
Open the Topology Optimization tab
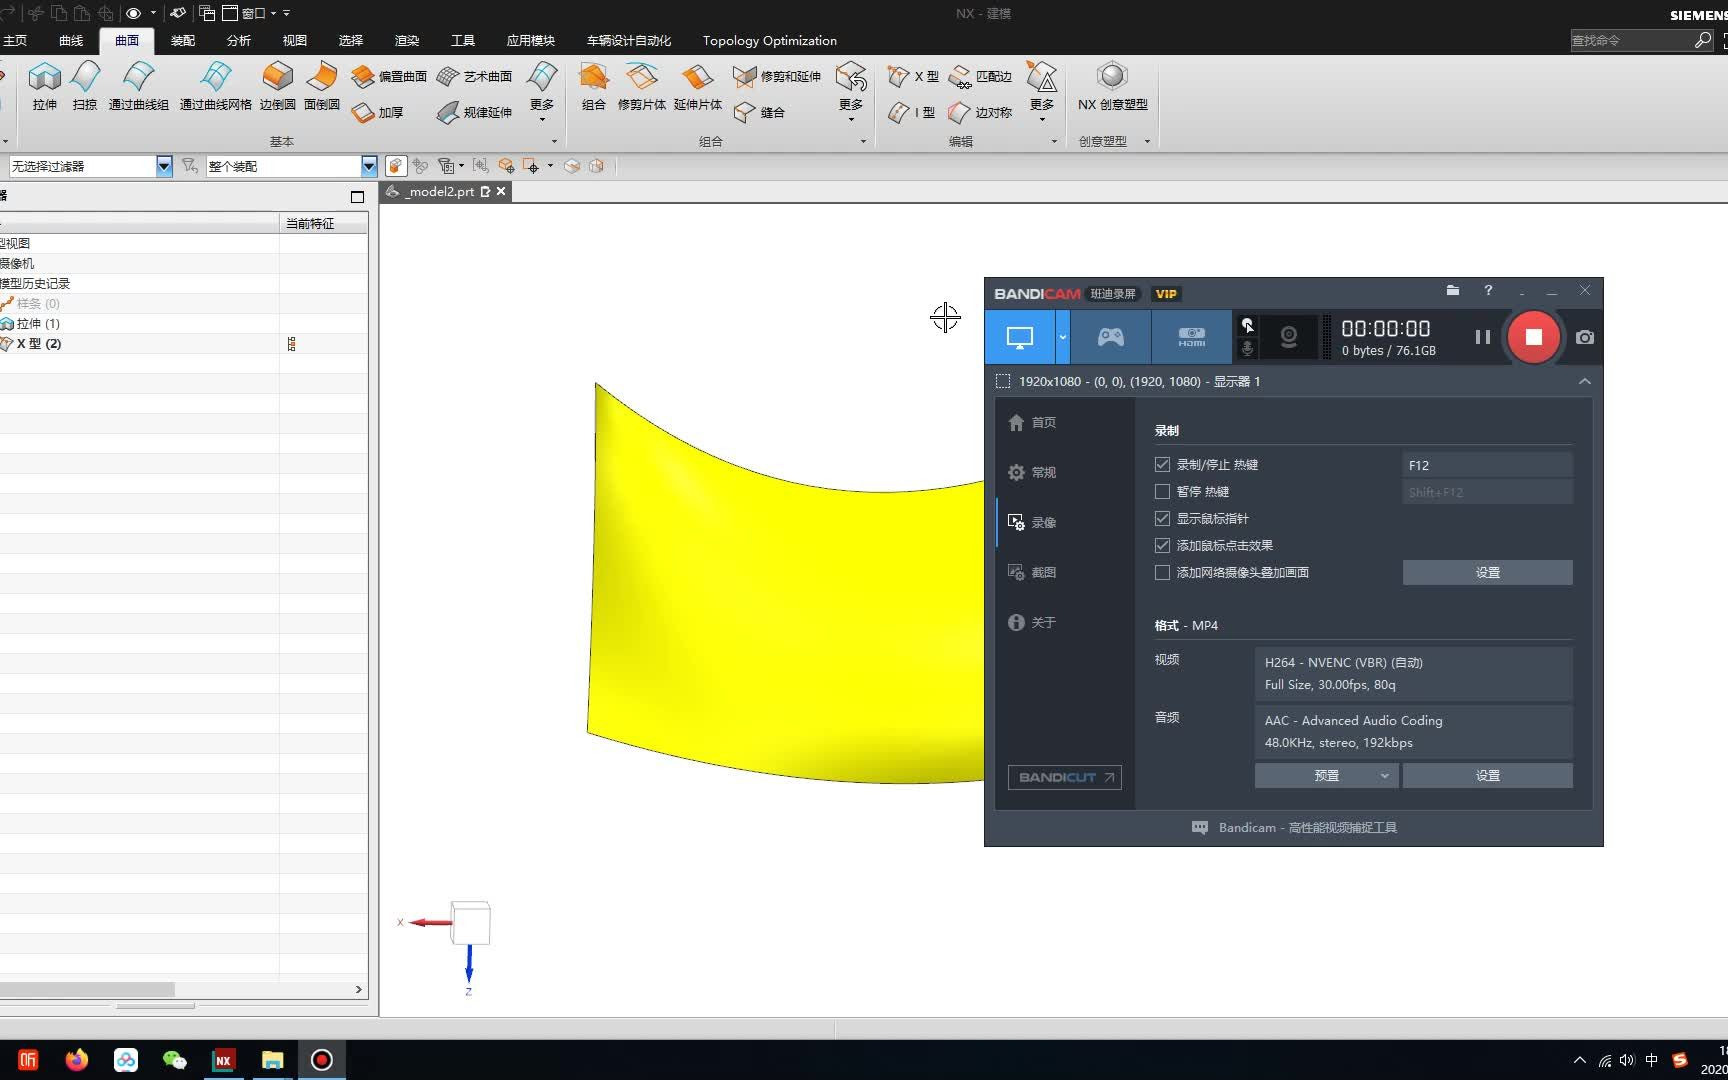(x=769, y=41)
